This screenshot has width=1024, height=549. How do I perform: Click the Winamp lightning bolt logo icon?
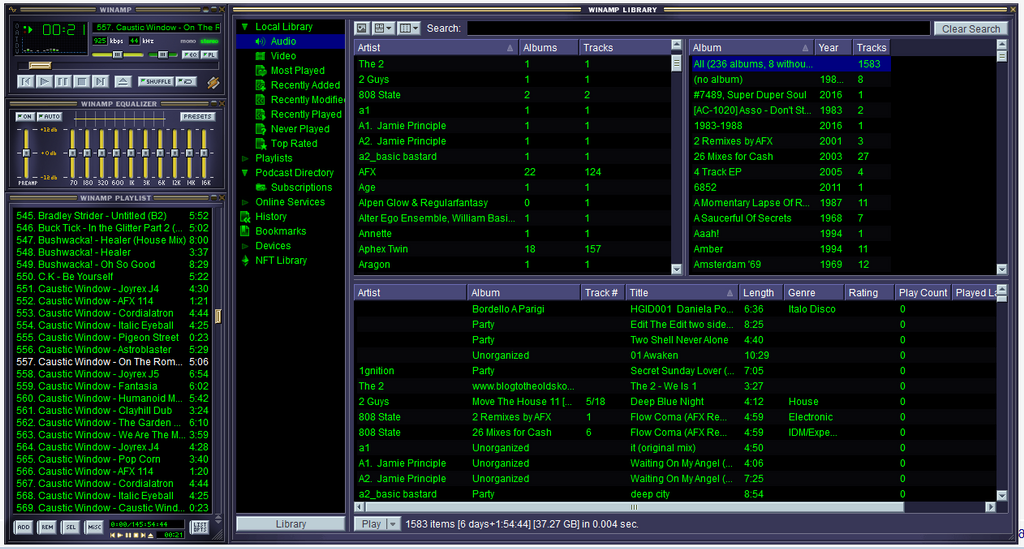[x=213, y=82]
